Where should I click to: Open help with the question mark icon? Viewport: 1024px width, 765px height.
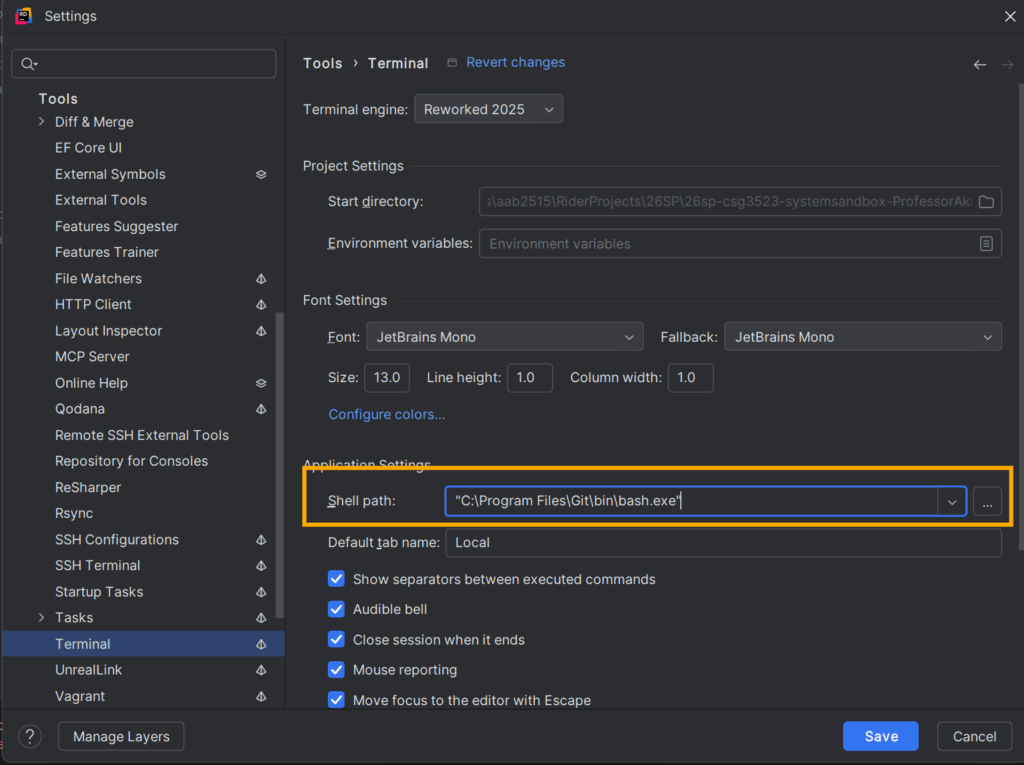pos(29,736)
